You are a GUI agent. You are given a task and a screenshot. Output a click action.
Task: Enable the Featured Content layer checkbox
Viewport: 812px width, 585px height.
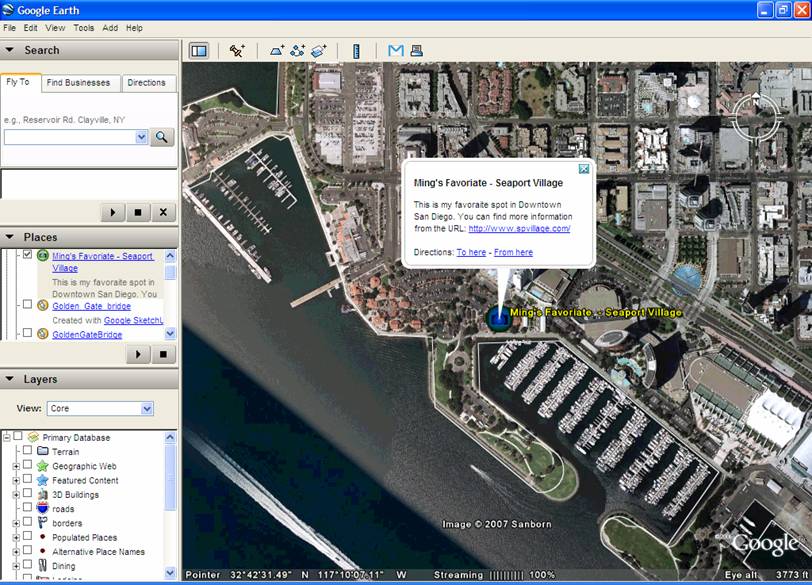tap(27, 479)
